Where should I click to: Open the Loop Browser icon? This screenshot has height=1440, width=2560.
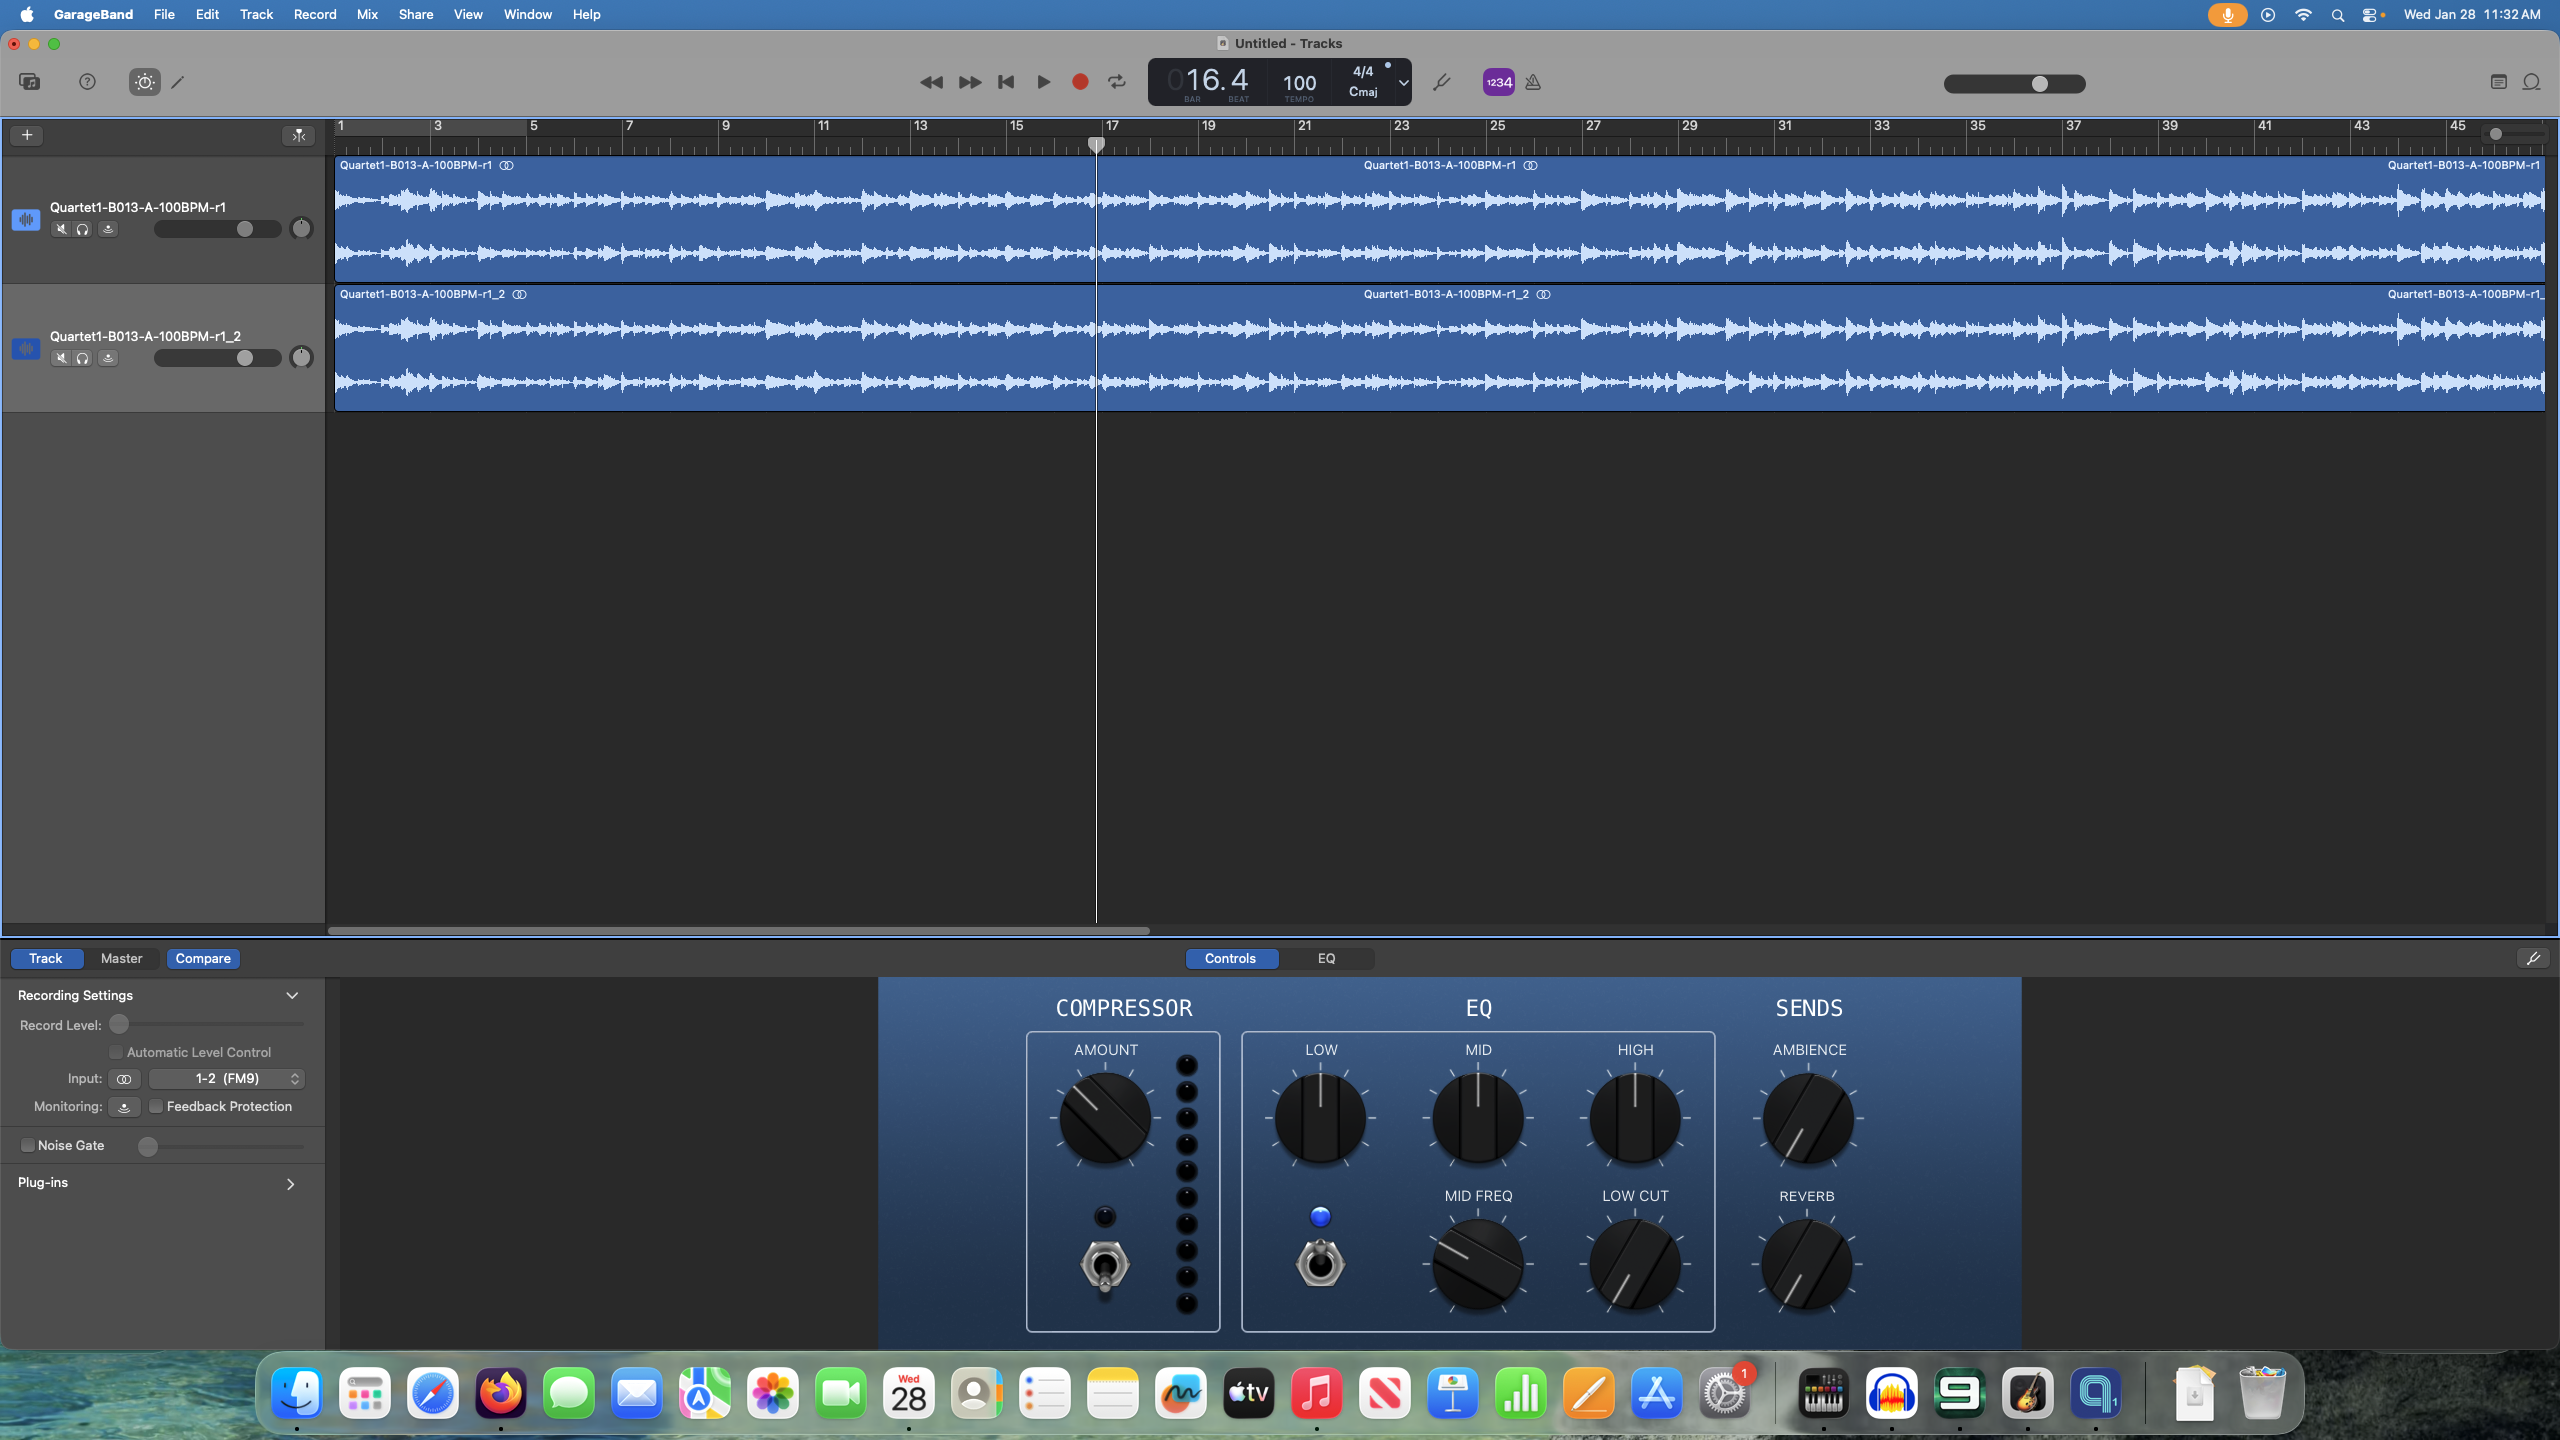2532,82
